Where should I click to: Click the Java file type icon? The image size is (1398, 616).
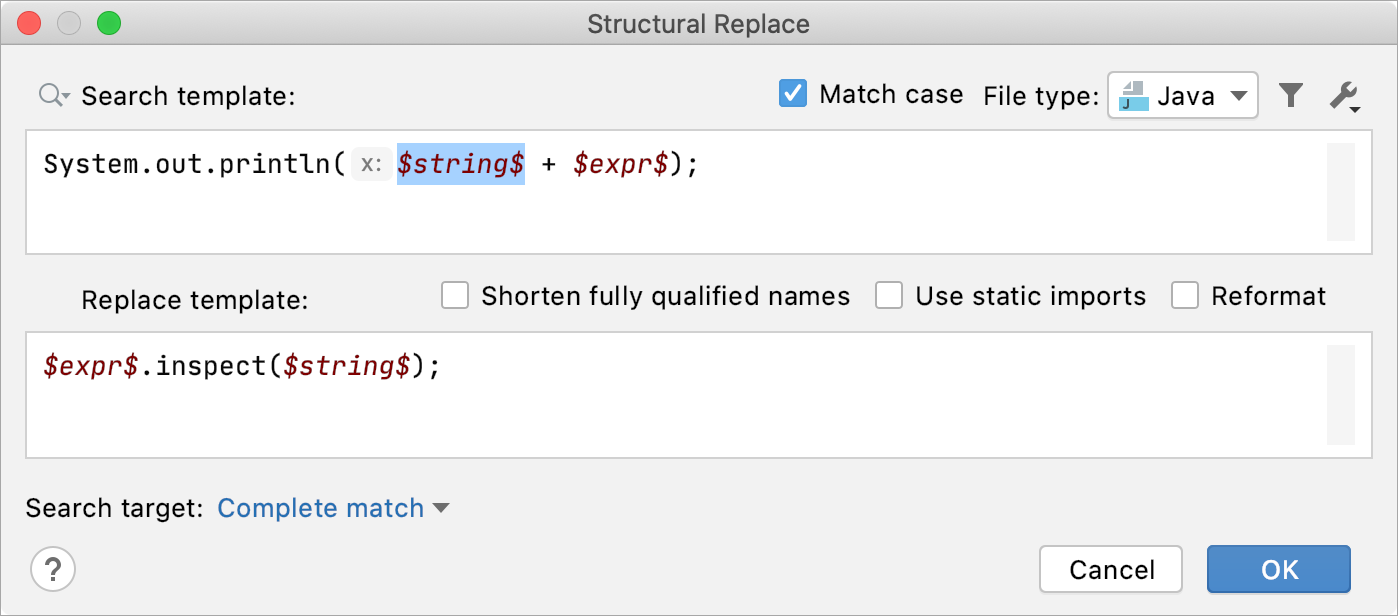[1133, 96]
